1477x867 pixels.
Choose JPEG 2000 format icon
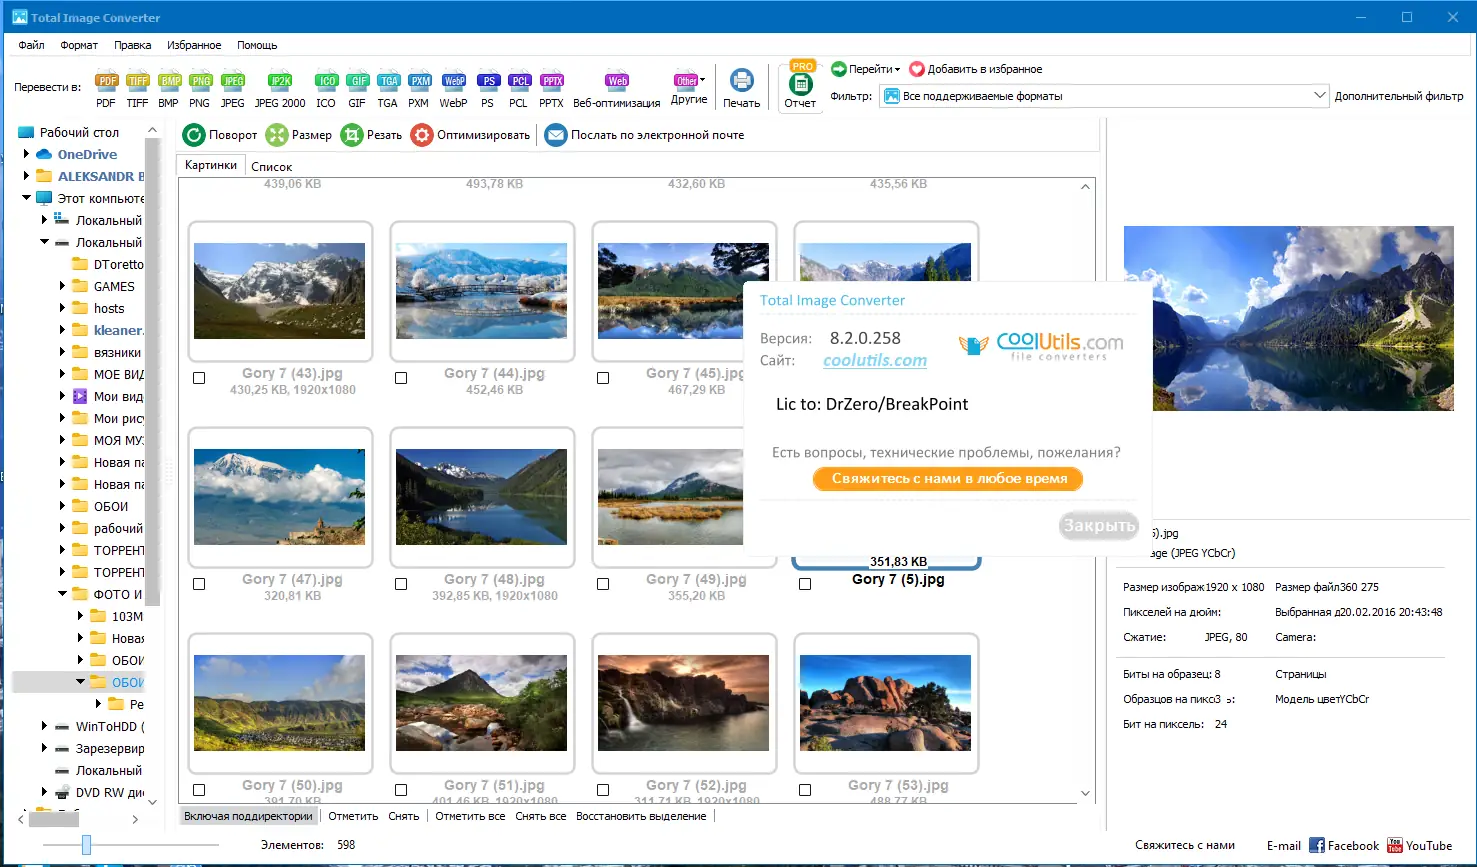280,88
